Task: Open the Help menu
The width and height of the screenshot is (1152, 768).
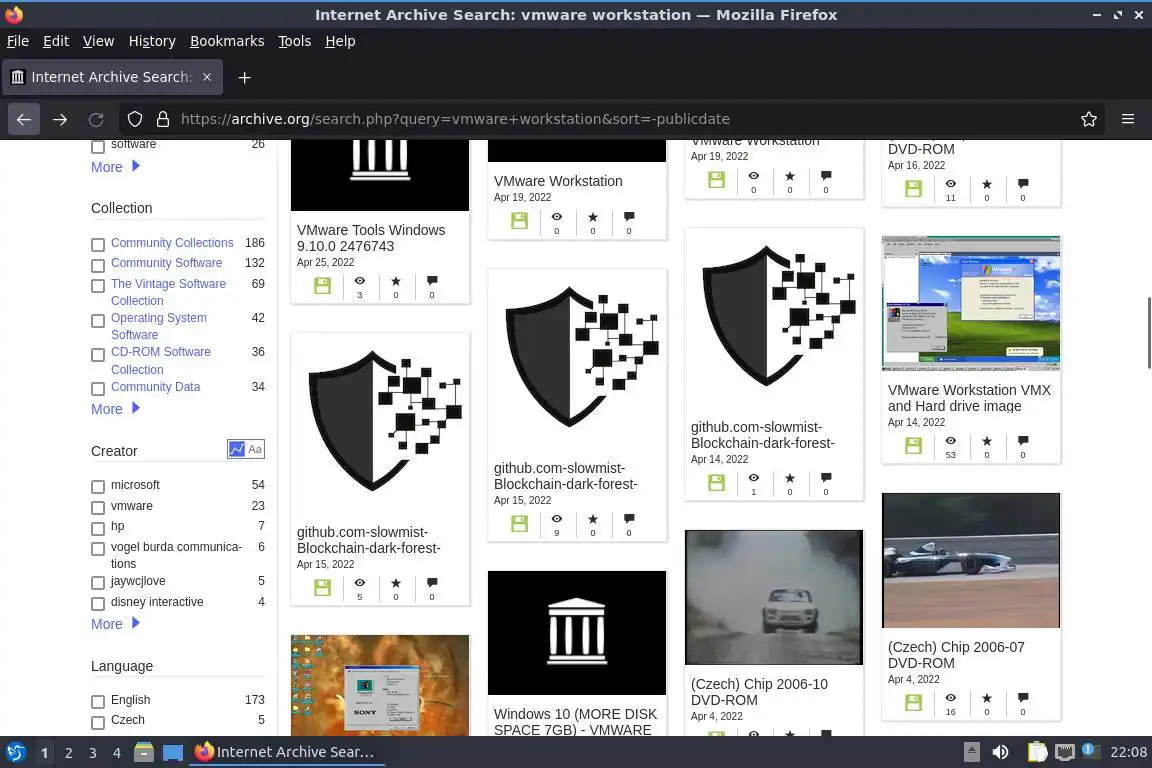Action: [340, 41]
